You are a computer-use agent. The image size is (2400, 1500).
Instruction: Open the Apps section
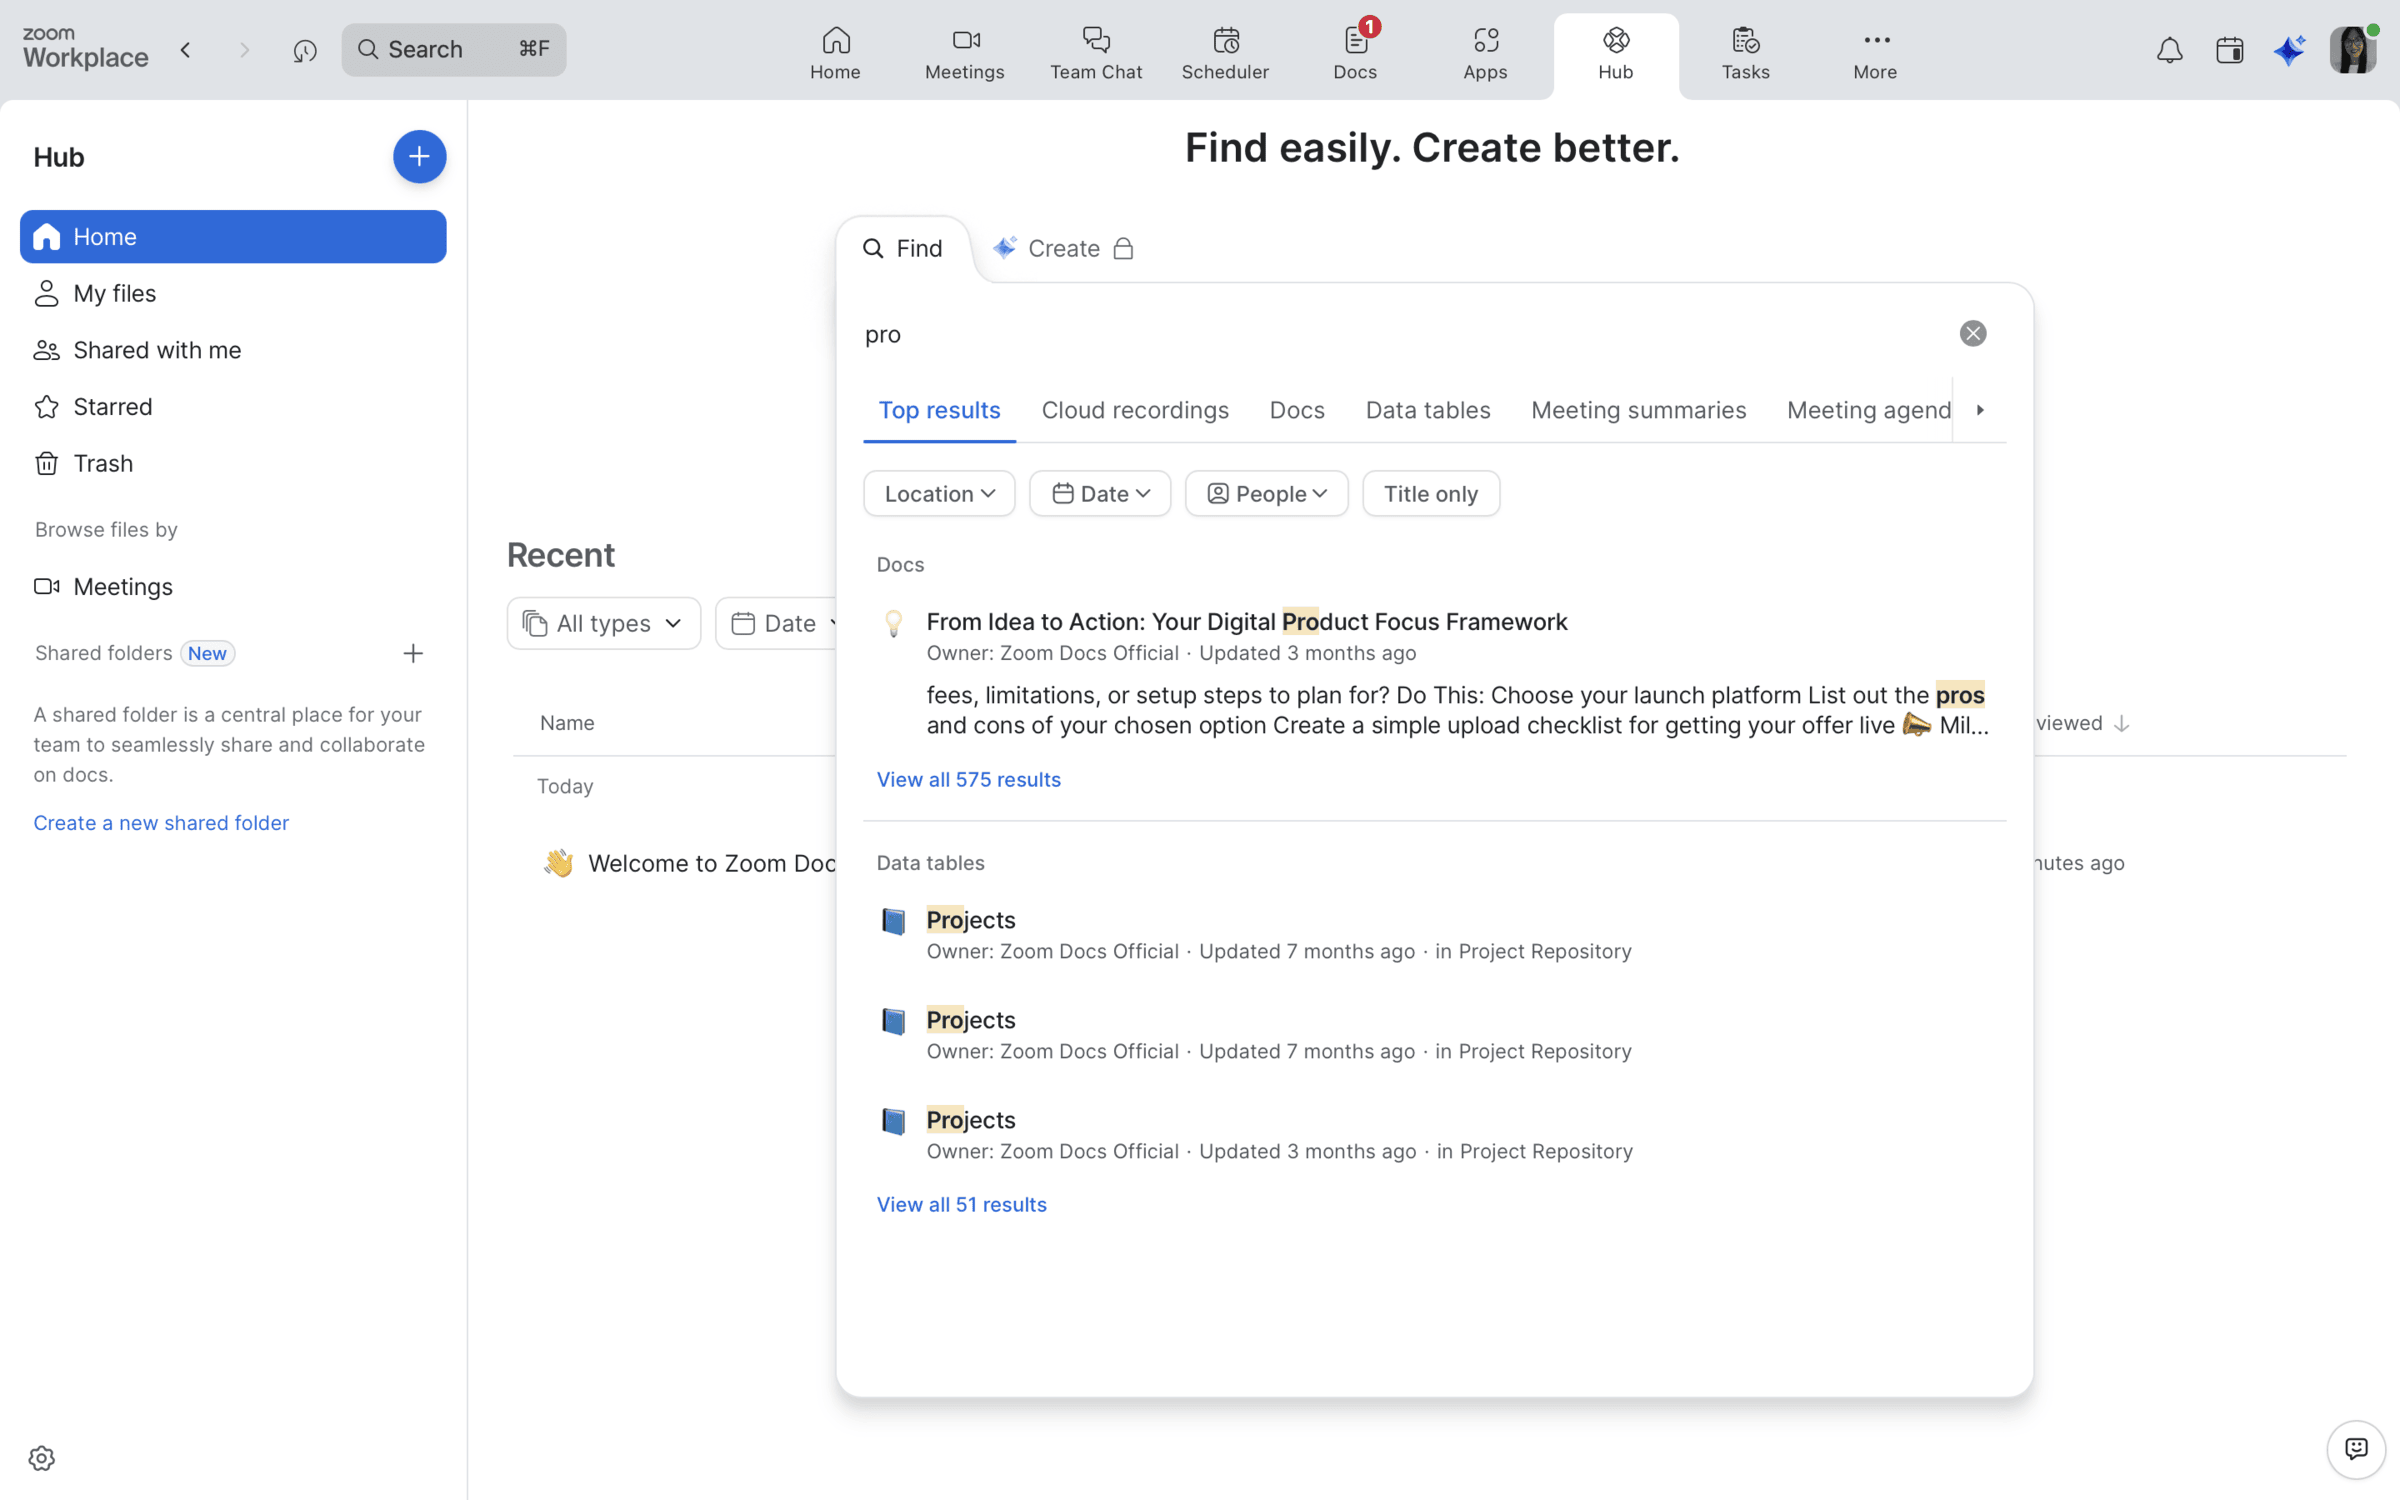pyautogui.click(x=1484, y=52)
